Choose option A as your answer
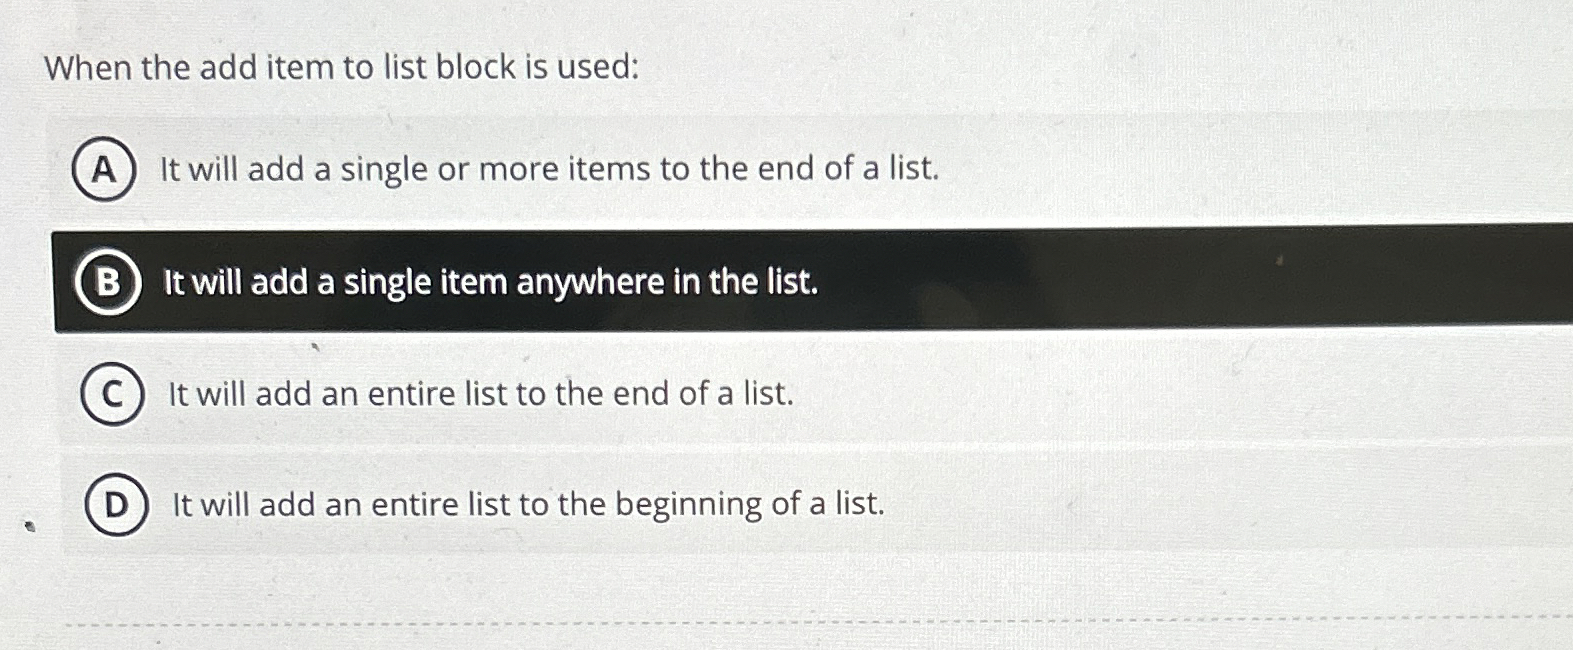The height and width of the screenshot is (650, 1573). tap(548, 170)
